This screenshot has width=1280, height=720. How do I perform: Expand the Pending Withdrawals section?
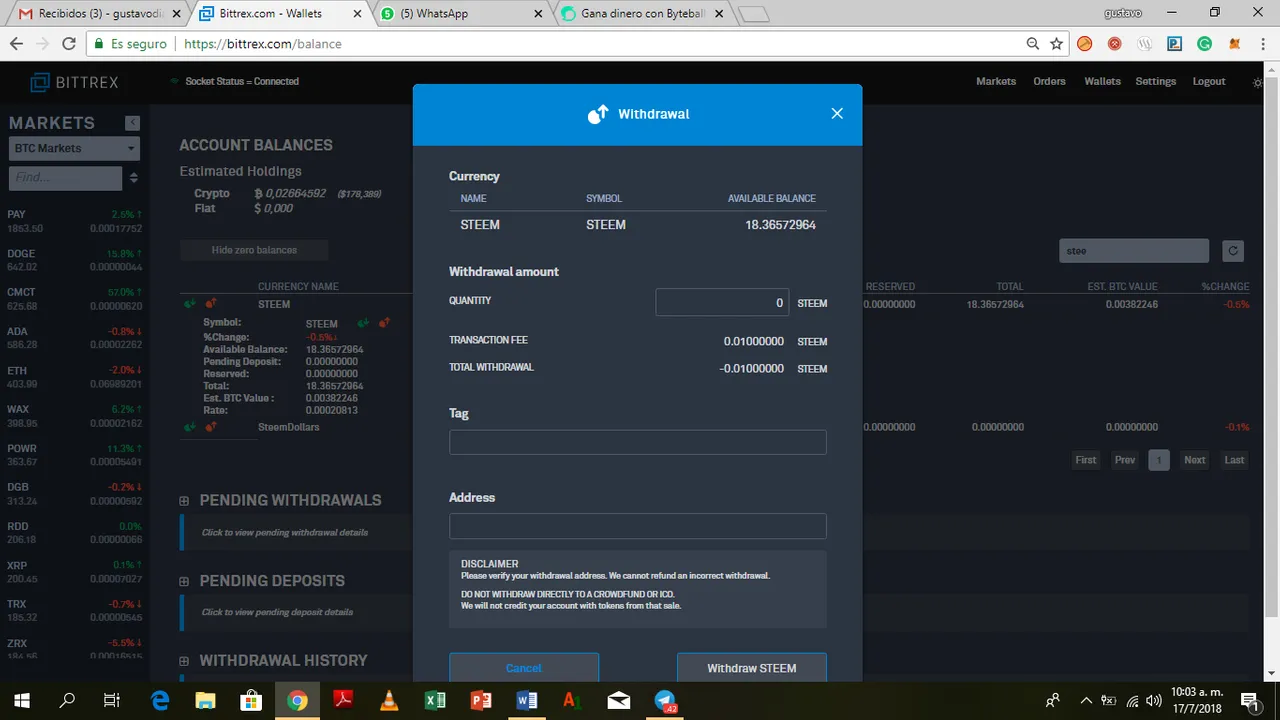pyautogui.click(x=184, y=500)
